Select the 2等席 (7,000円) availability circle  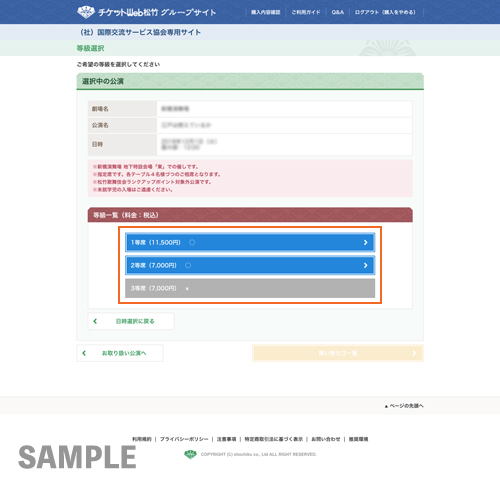tap(188, 265)
